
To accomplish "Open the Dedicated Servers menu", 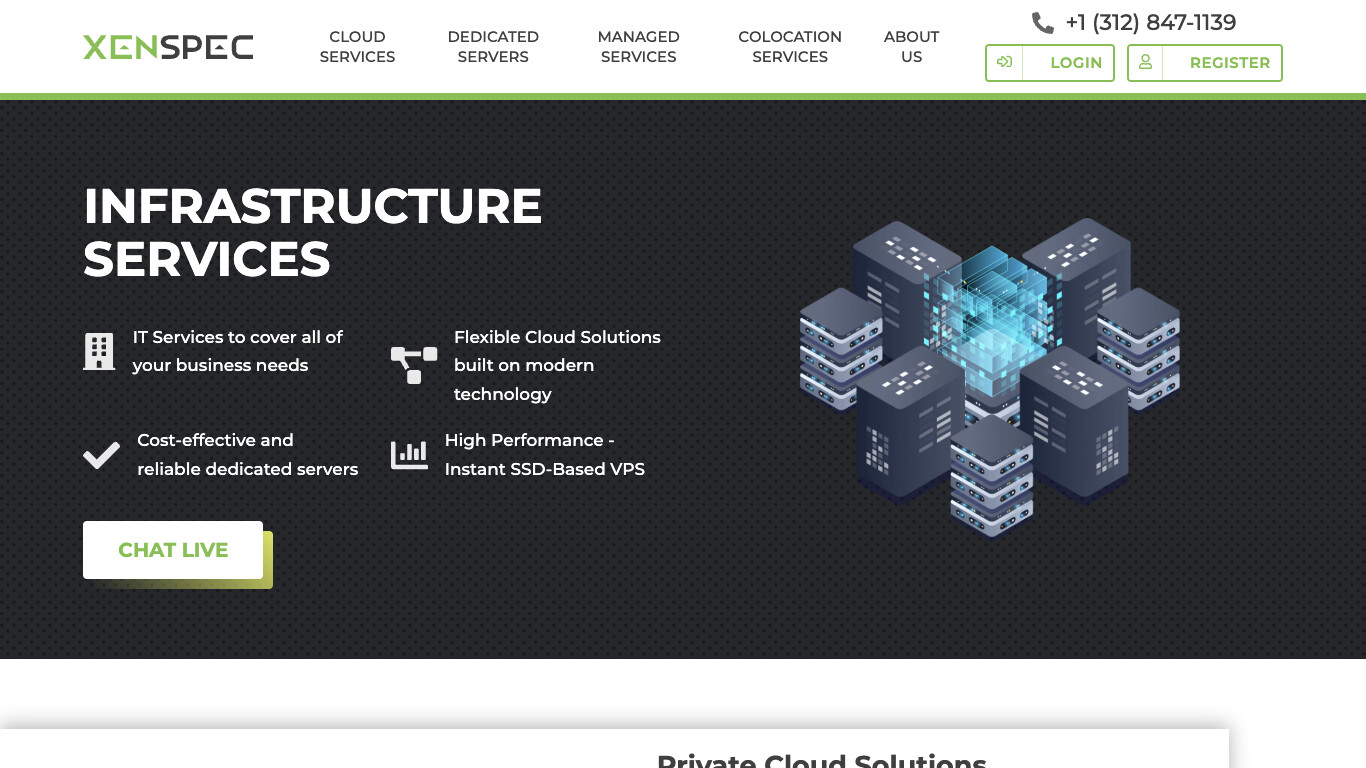I will (x=493, y=47).
